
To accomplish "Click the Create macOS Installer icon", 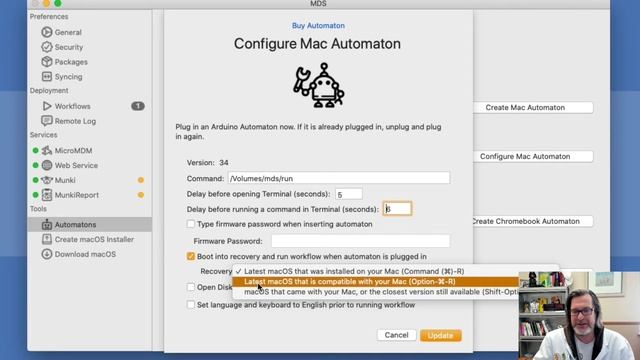I will [x=47, y=239].
